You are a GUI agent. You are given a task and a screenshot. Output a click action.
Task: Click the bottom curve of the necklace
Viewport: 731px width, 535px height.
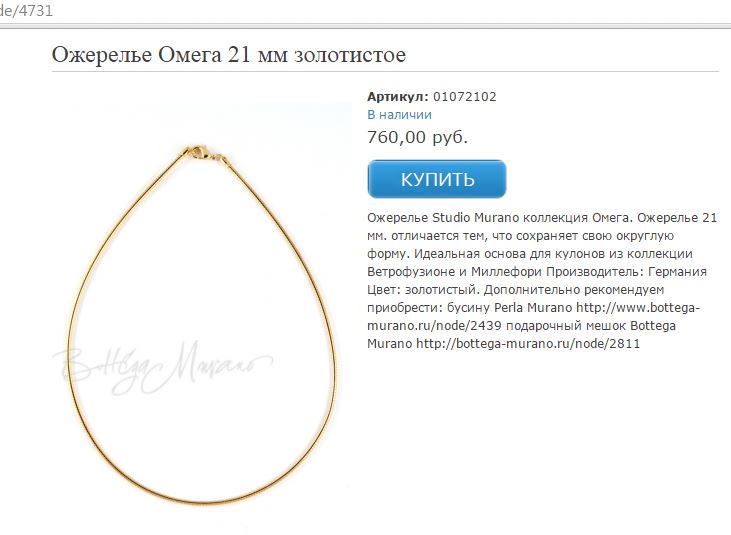tap(200, 500)
